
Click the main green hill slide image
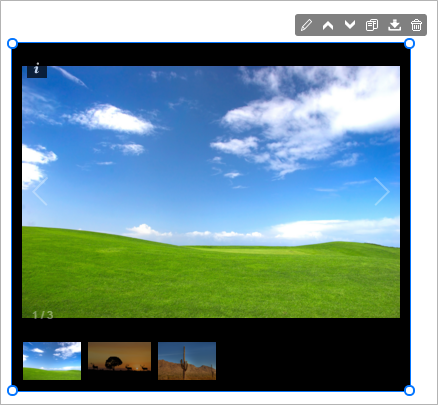pos(211,192)
